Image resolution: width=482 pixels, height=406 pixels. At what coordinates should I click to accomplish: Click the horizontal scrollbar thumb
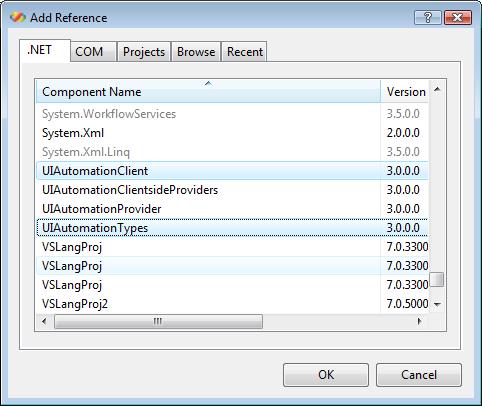(158, 322)
